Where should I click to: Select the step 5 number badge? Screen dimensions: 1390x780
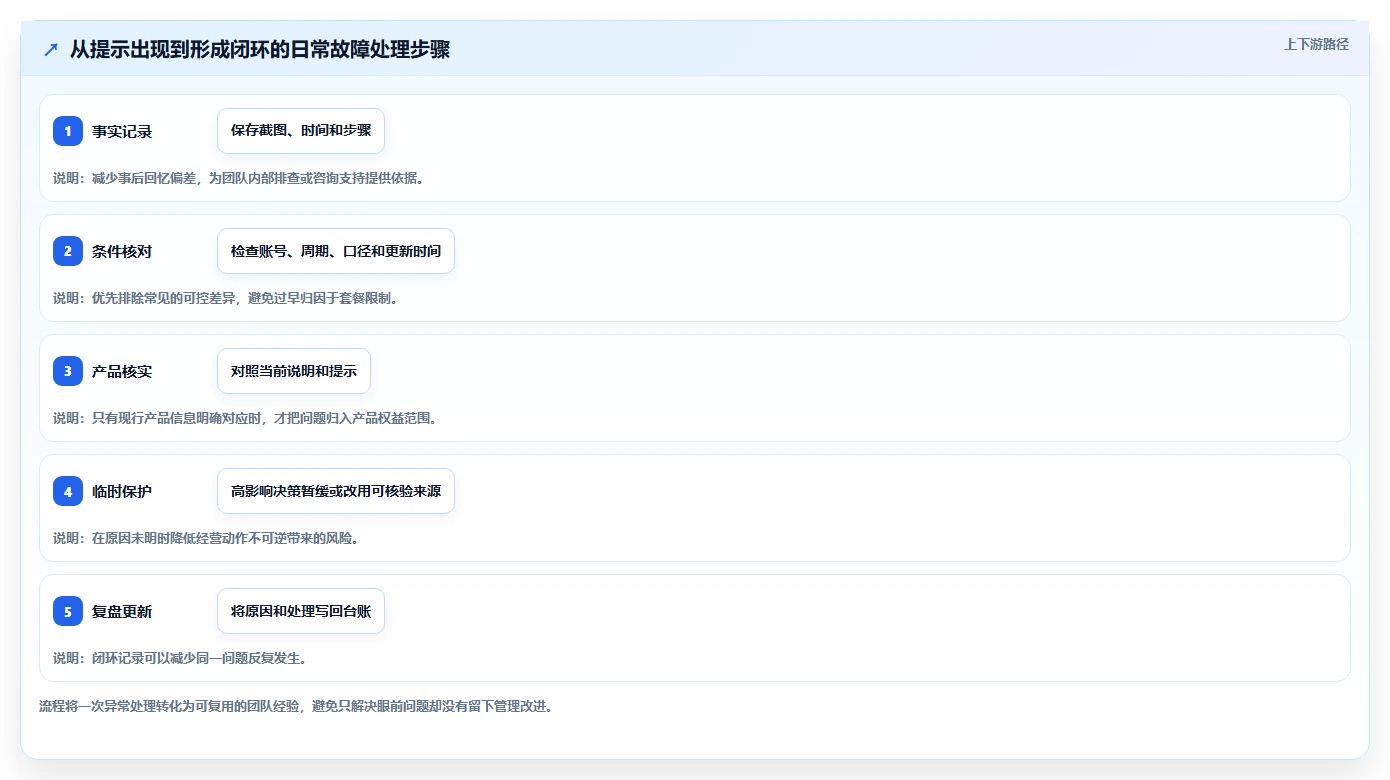pyautogui.click(x=68, y=611)
